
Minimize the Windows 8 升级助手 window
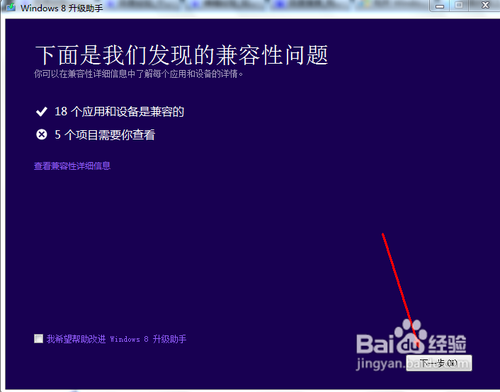tap(440, 6)
